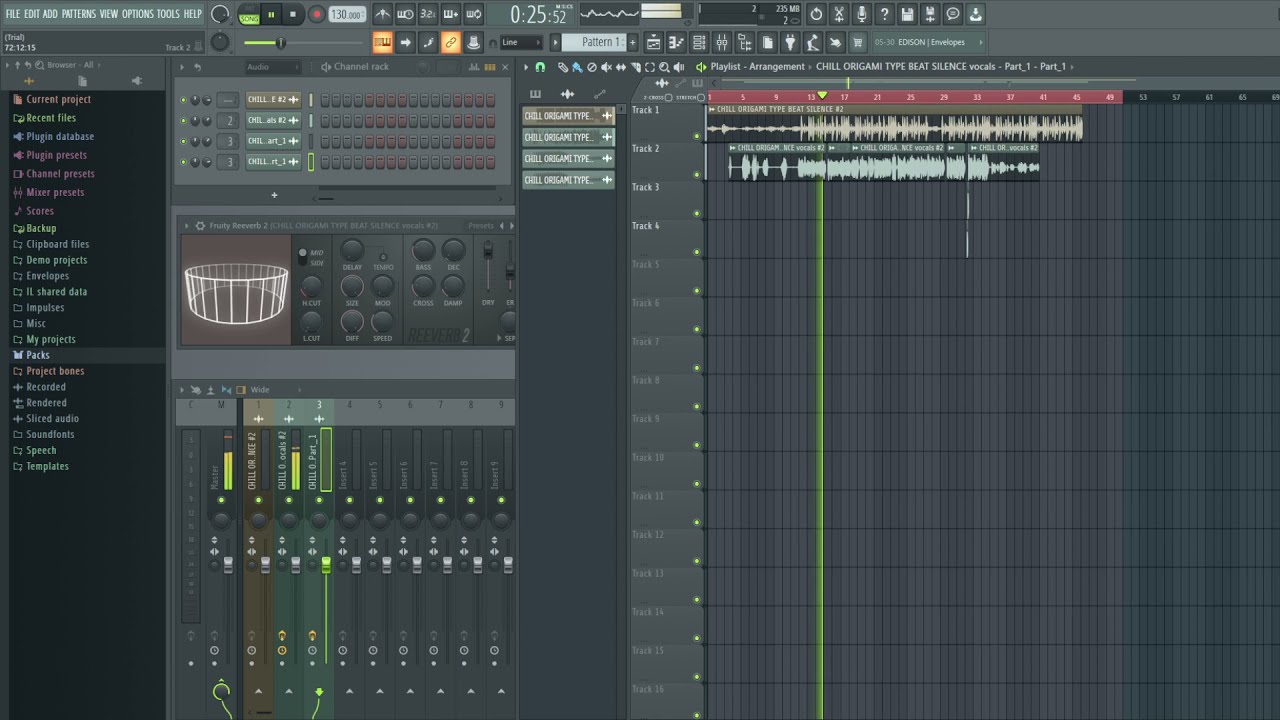
Task: Open the FILE menu
Action: [x=13, y=14]
